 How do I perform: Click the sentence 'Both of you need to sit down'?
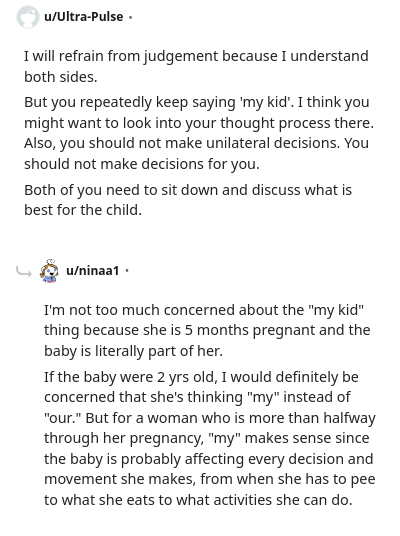point(188,200)
